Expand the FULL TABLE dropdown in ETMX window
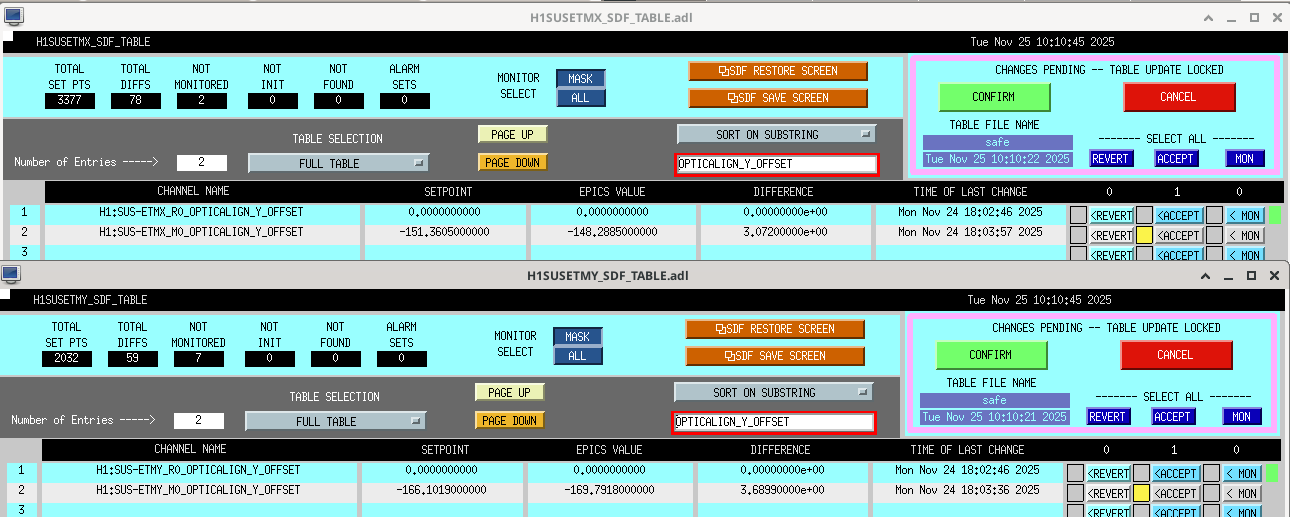 pos(339,163)
